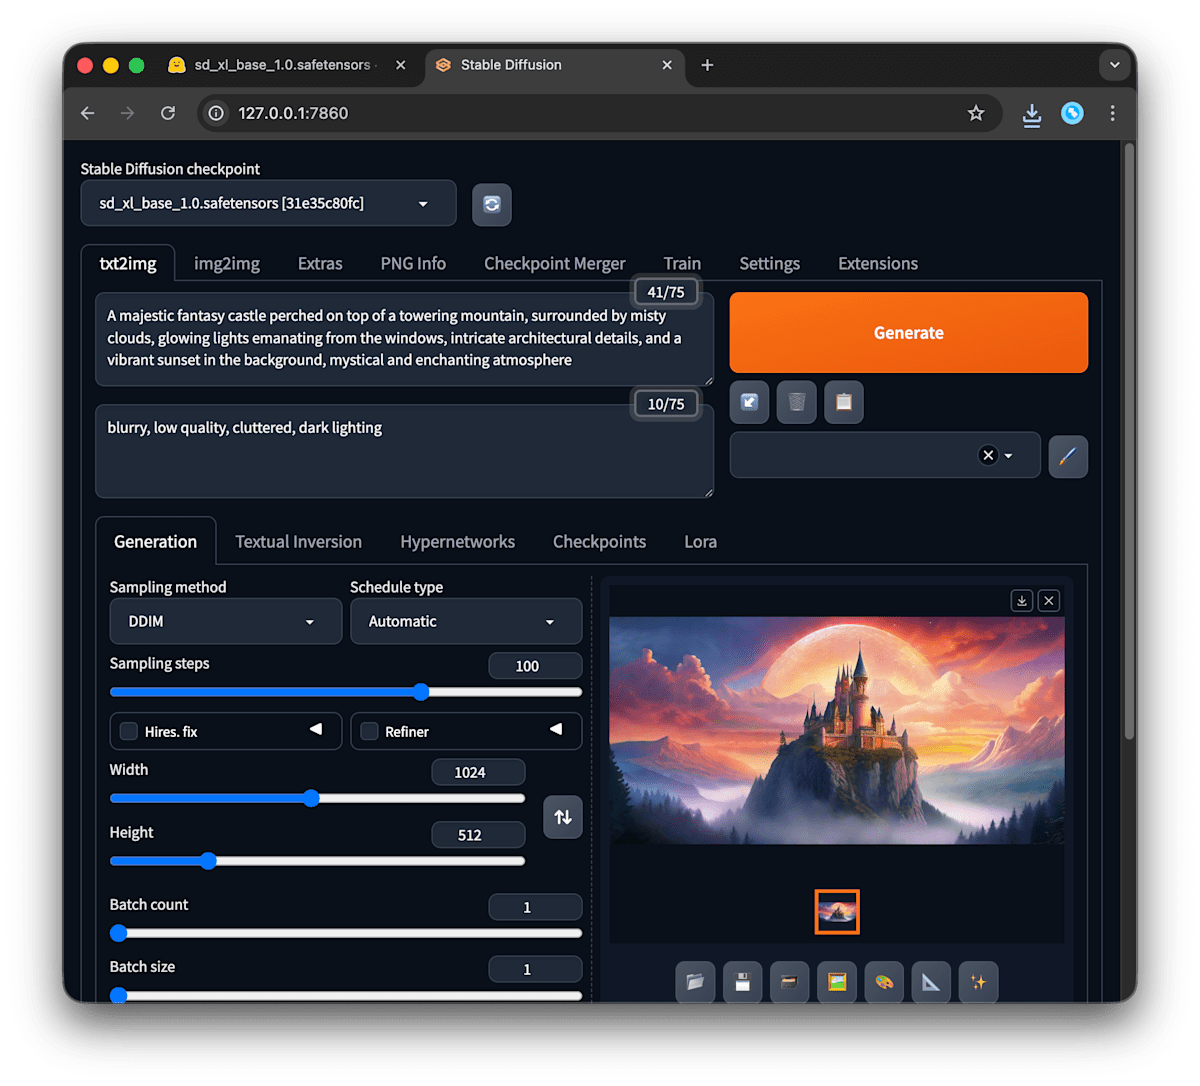The image size is (1200, 1086).
Task: Select the castle gallery thumbnail
Action: point(837,912)
